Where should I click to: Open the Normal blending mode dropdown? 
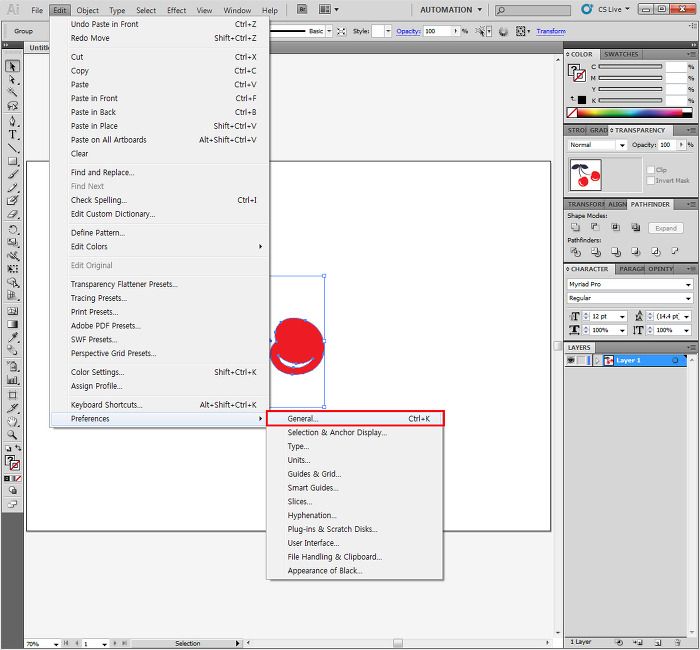(x=622, y=145)
